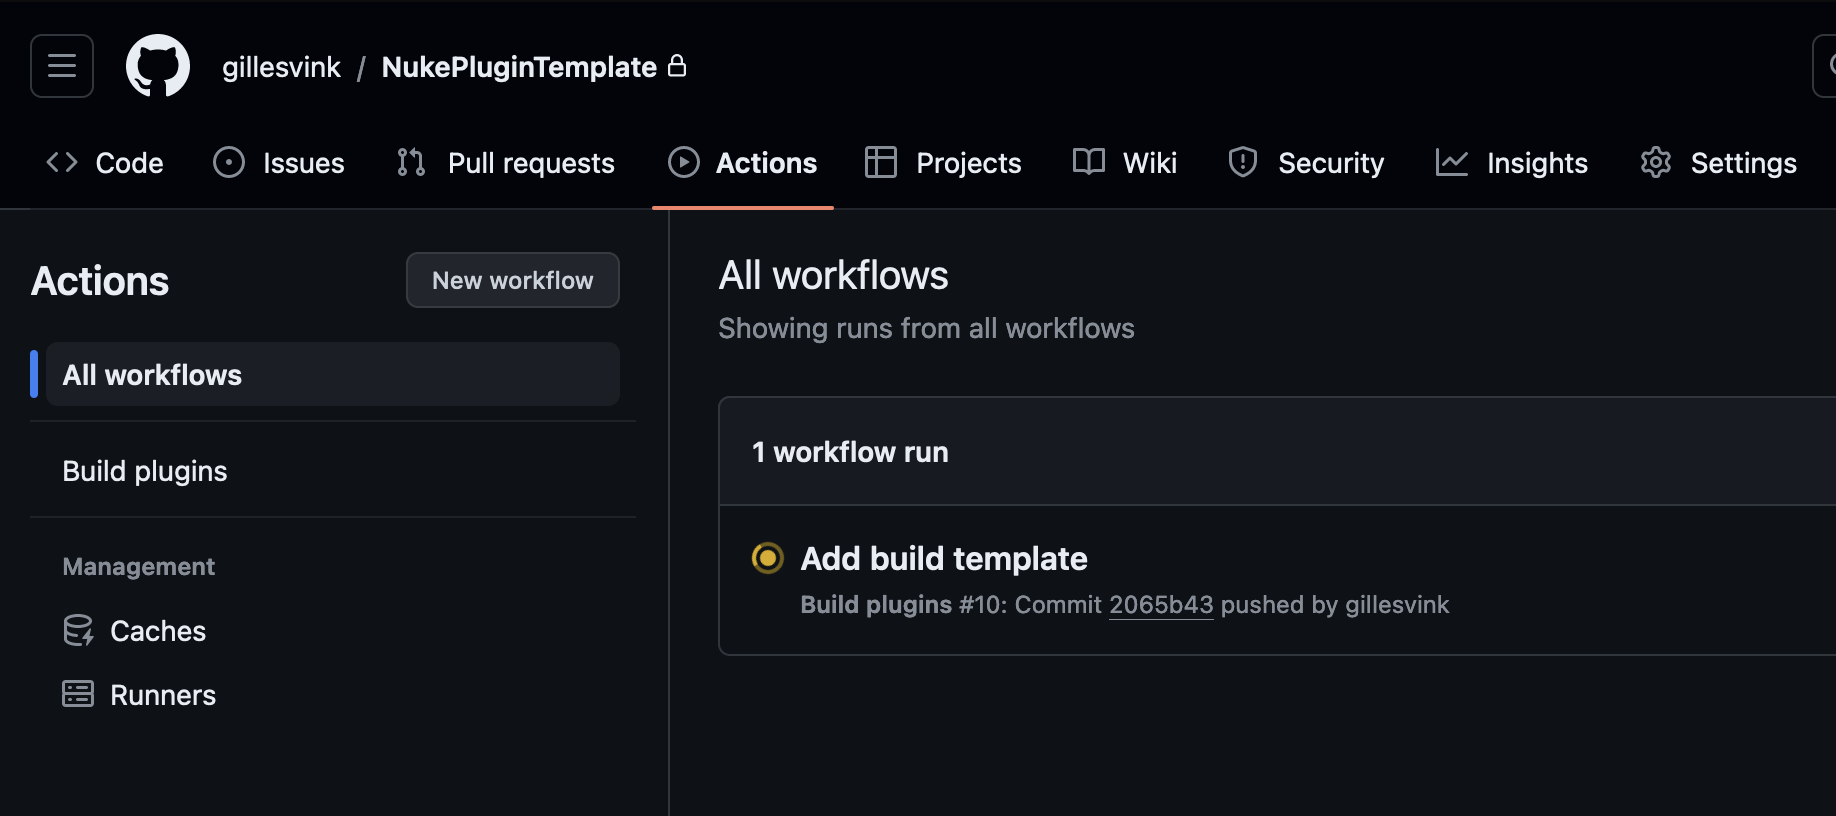The image size is (1836, 816).
Task: Open the Wiki tab
Action: coord(1124,163)
